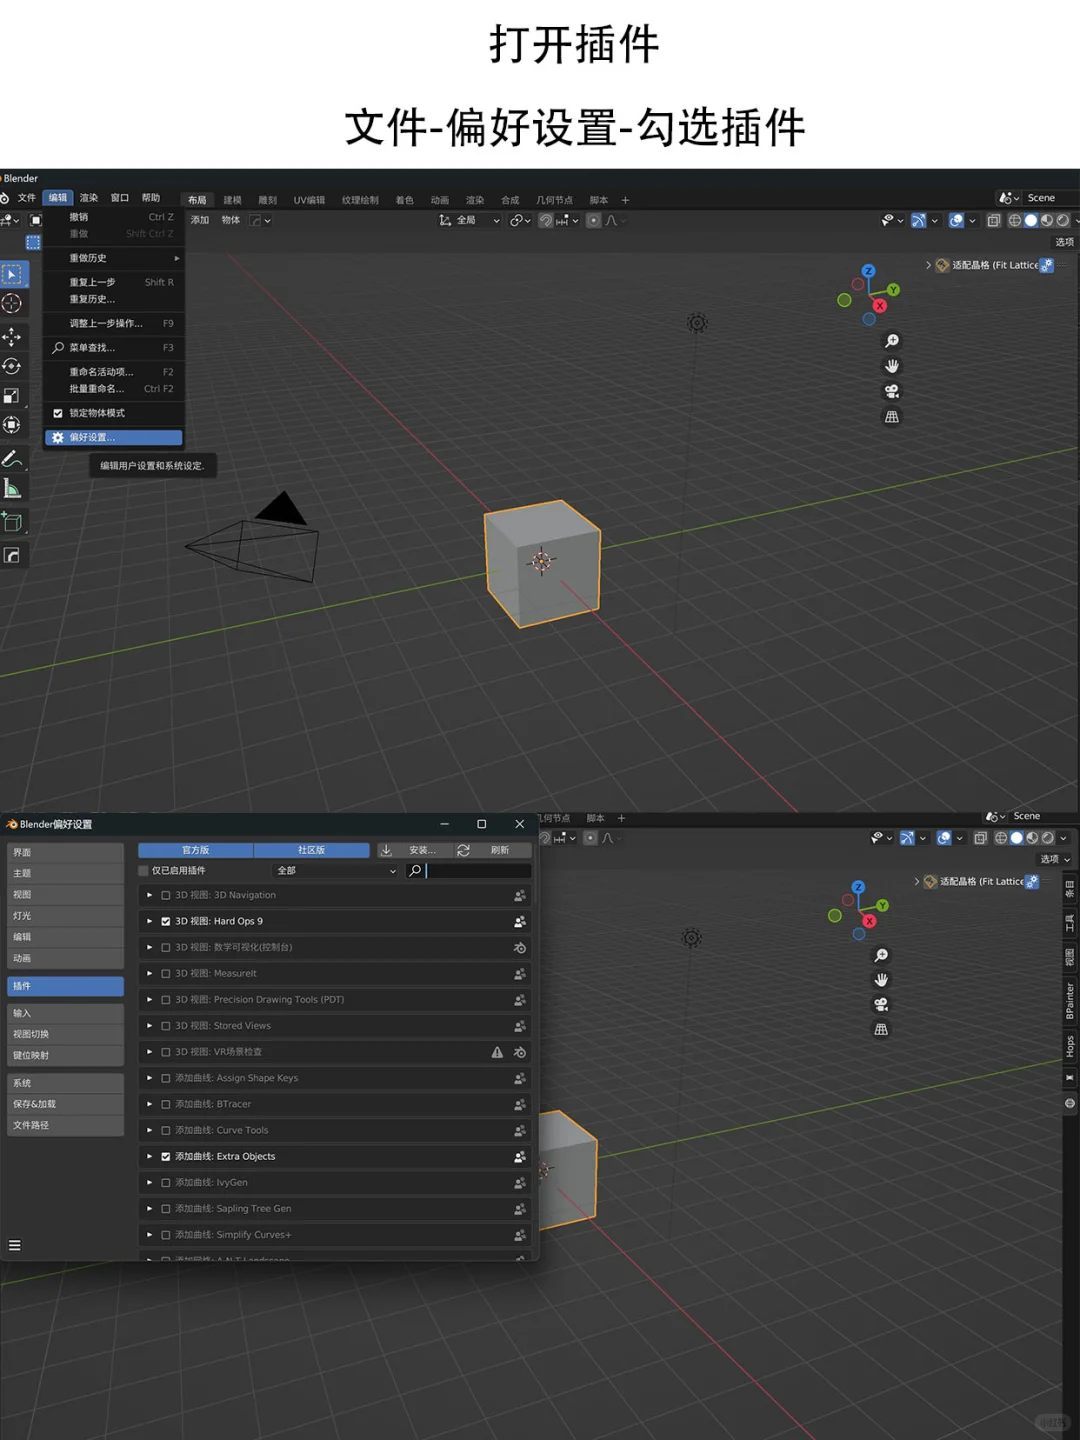Open the viewport shading solid mode icon
This screenshot has height=1440, width=1080.
(1030, 220)
